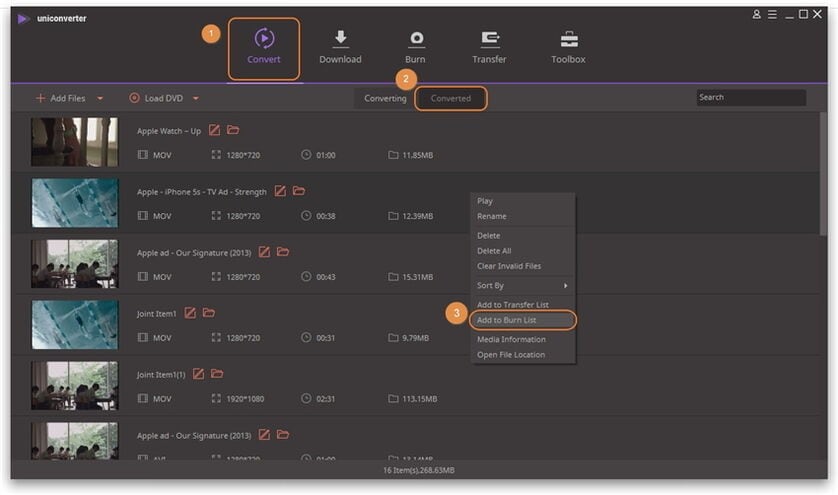Open the Toolbox section icon
This screenshot has height=495, width=838.
click(x=569, y=39)
